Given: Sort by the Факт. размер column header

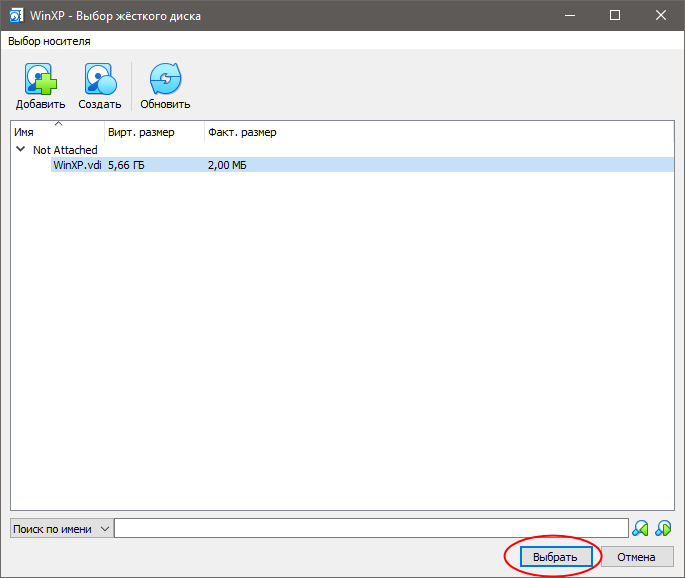Looking at the screenshot, I should click(x=242, y=132).
